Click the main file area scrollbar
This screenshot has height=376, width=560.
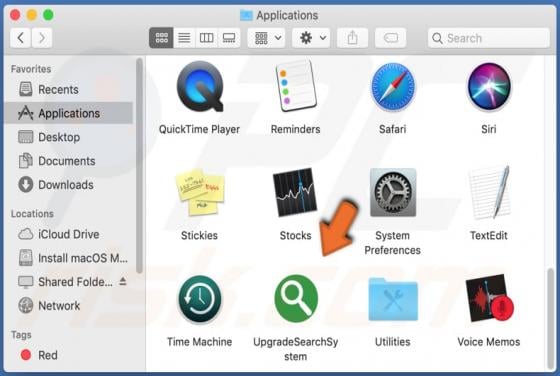[551, 319]
